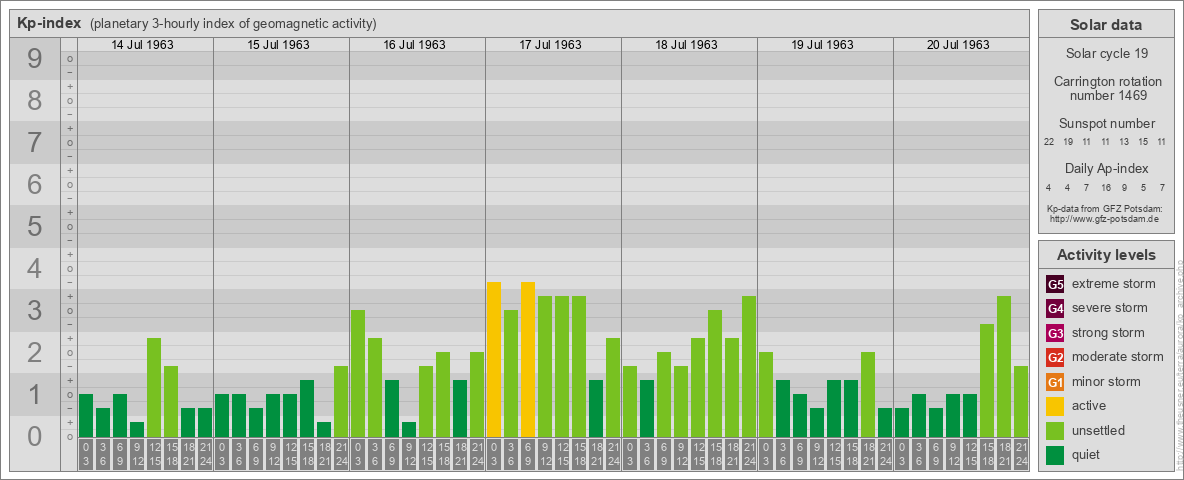
Task: Click Ap-index value 9
Action: [1124, 187]
